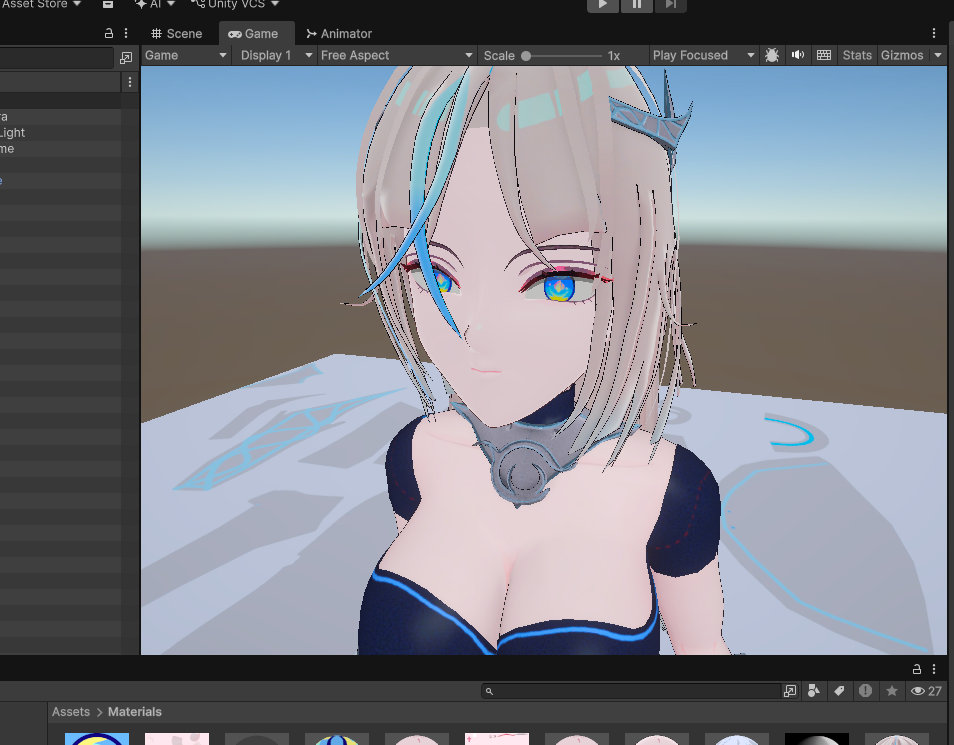This screenshot has width=954, height=745.
Task: Toggle Mute Audio speaker icon
Action: pos(798,55)
